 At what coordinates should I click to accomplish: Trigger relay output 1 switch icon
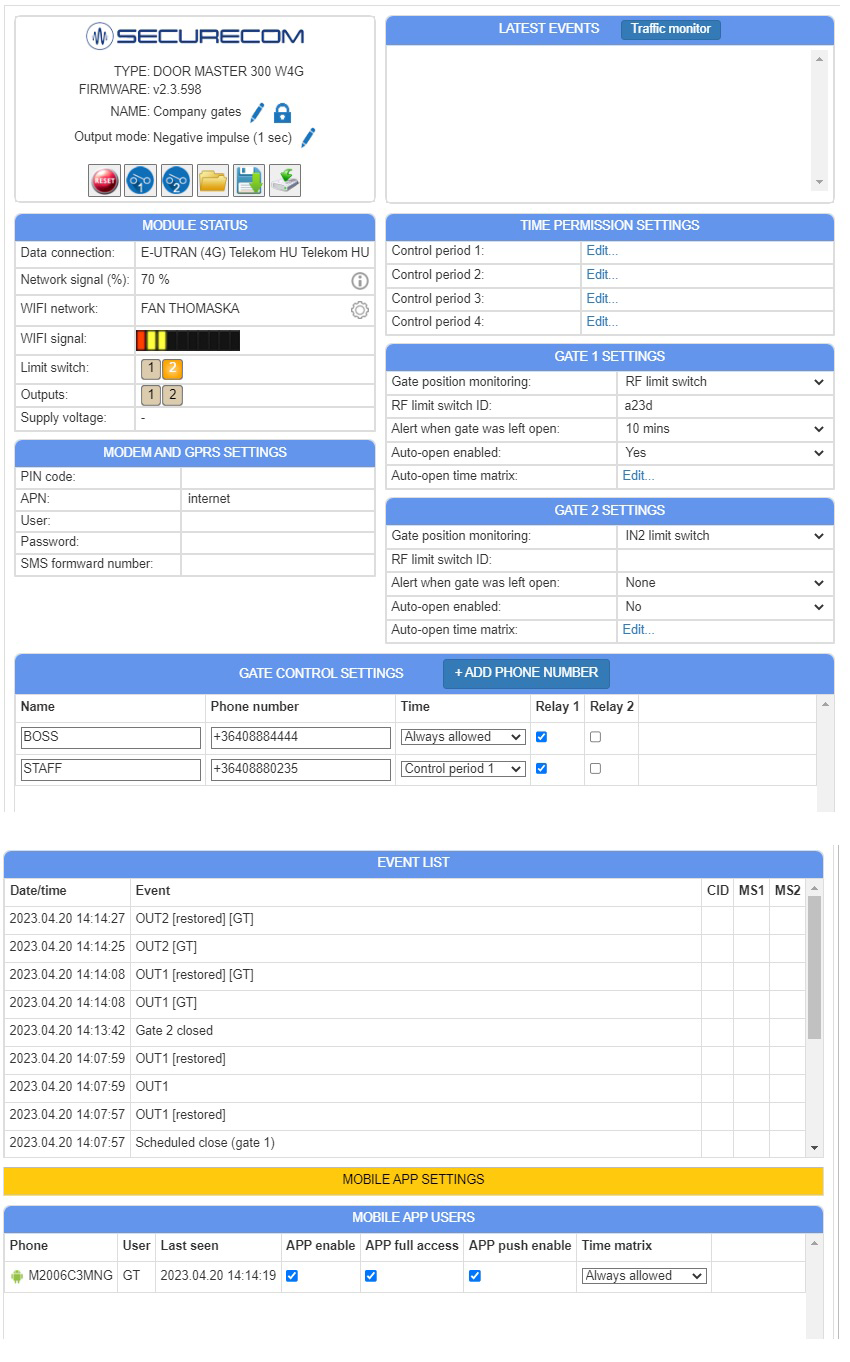coord(141,180)
